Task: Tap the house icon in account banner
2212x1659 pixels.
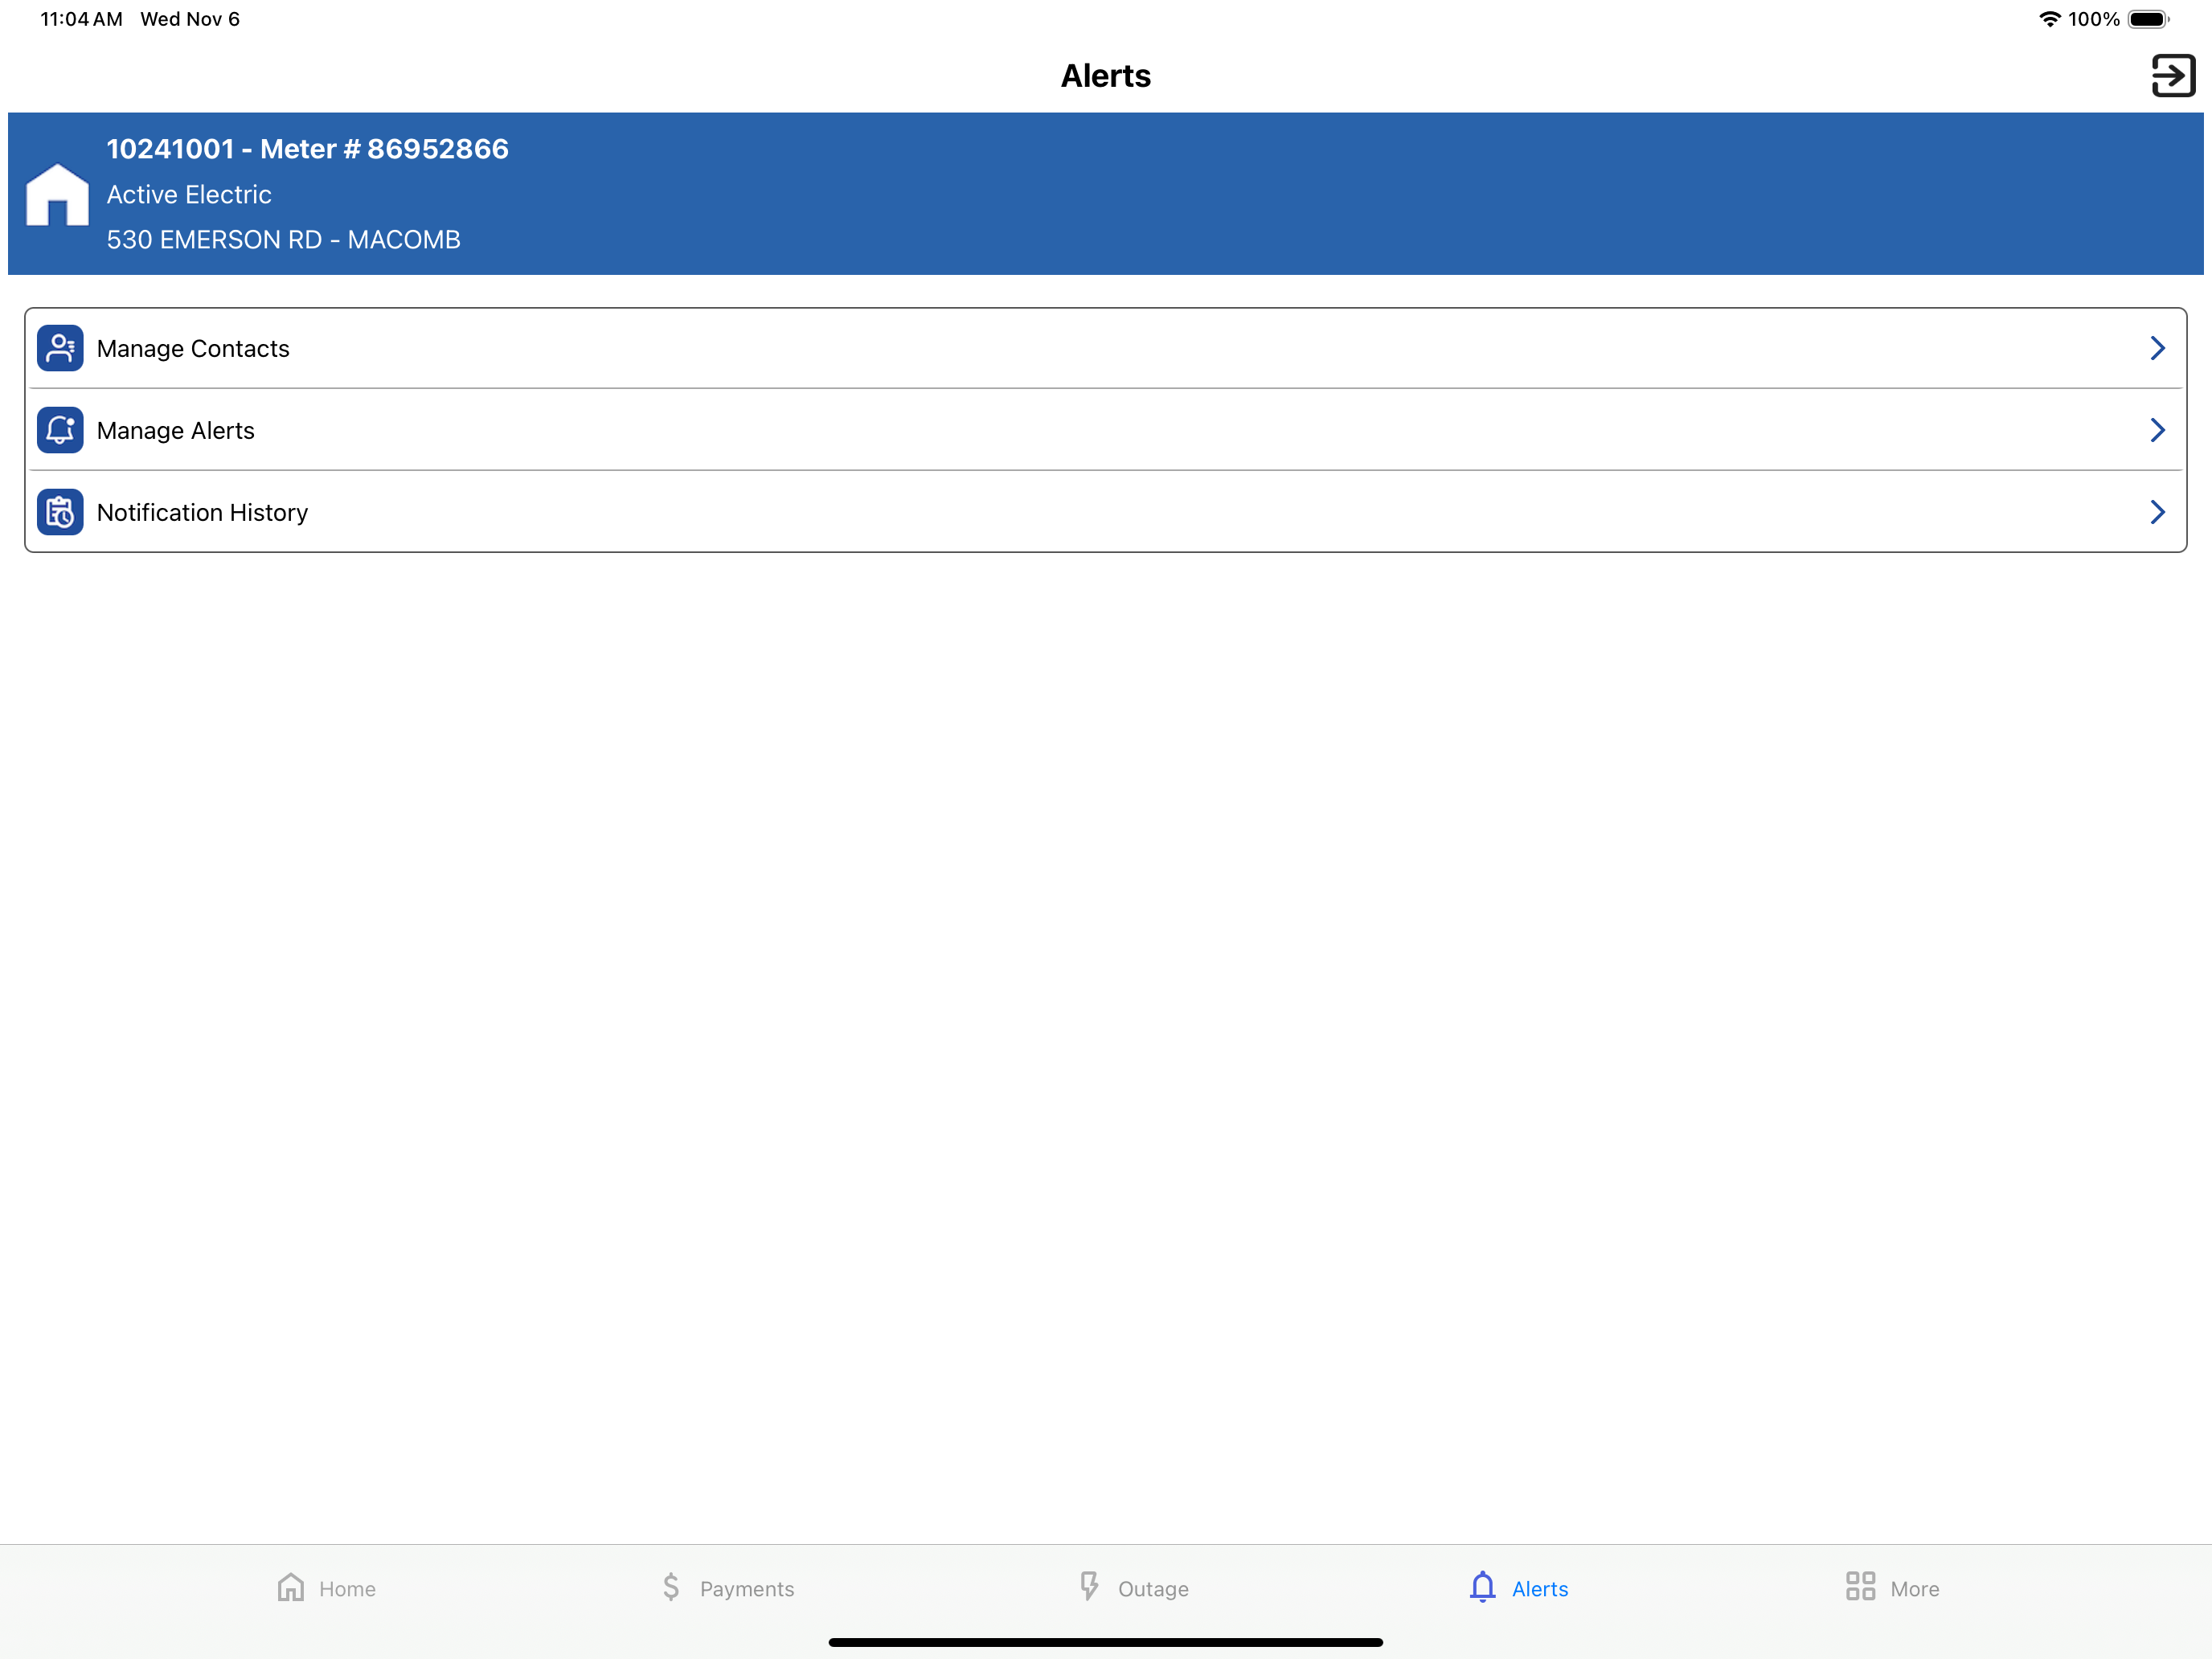Action: (57, 194)
